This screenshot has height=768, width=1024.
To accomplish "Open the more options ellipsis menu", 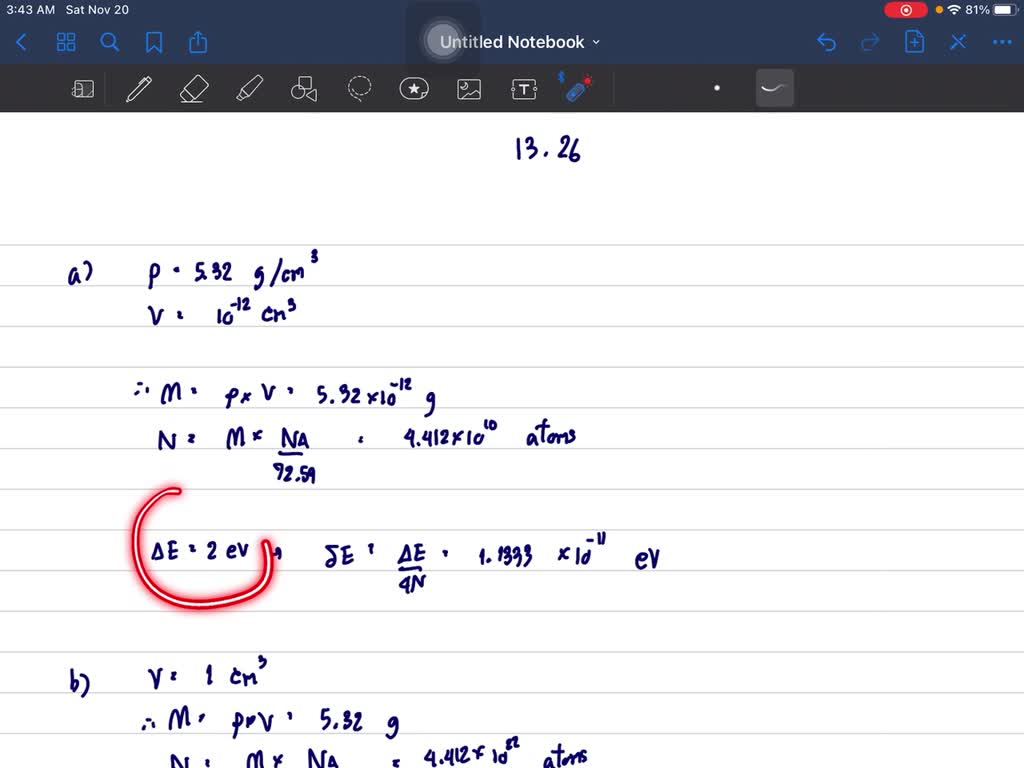I will click(1001, 42).
